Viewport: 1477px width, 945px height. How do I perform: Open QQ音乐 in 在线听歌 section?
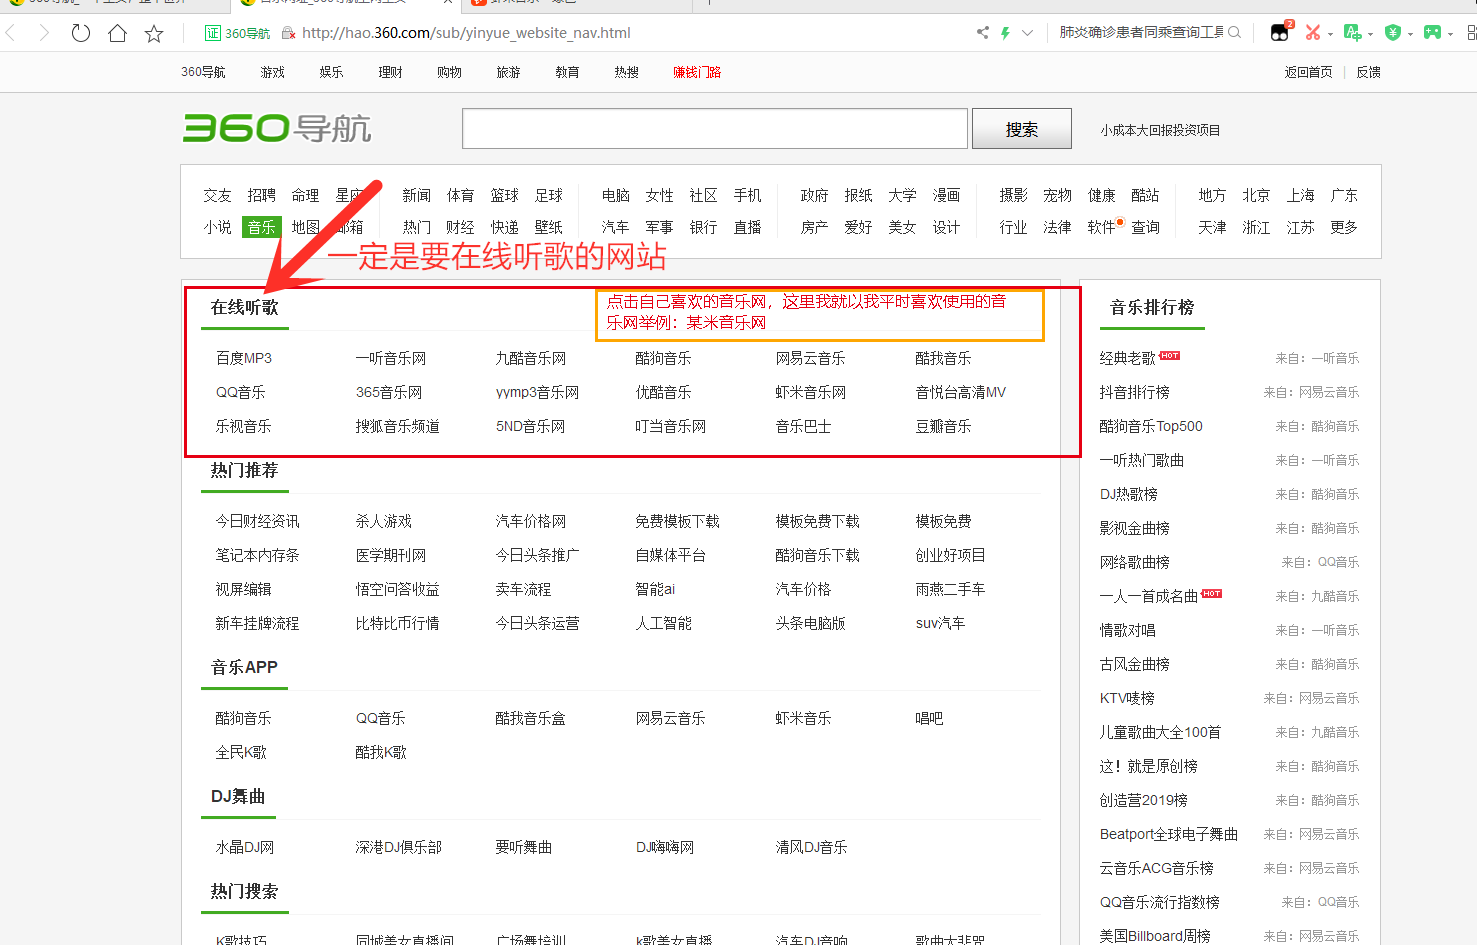pyautogui.click(x=241, y=392)
